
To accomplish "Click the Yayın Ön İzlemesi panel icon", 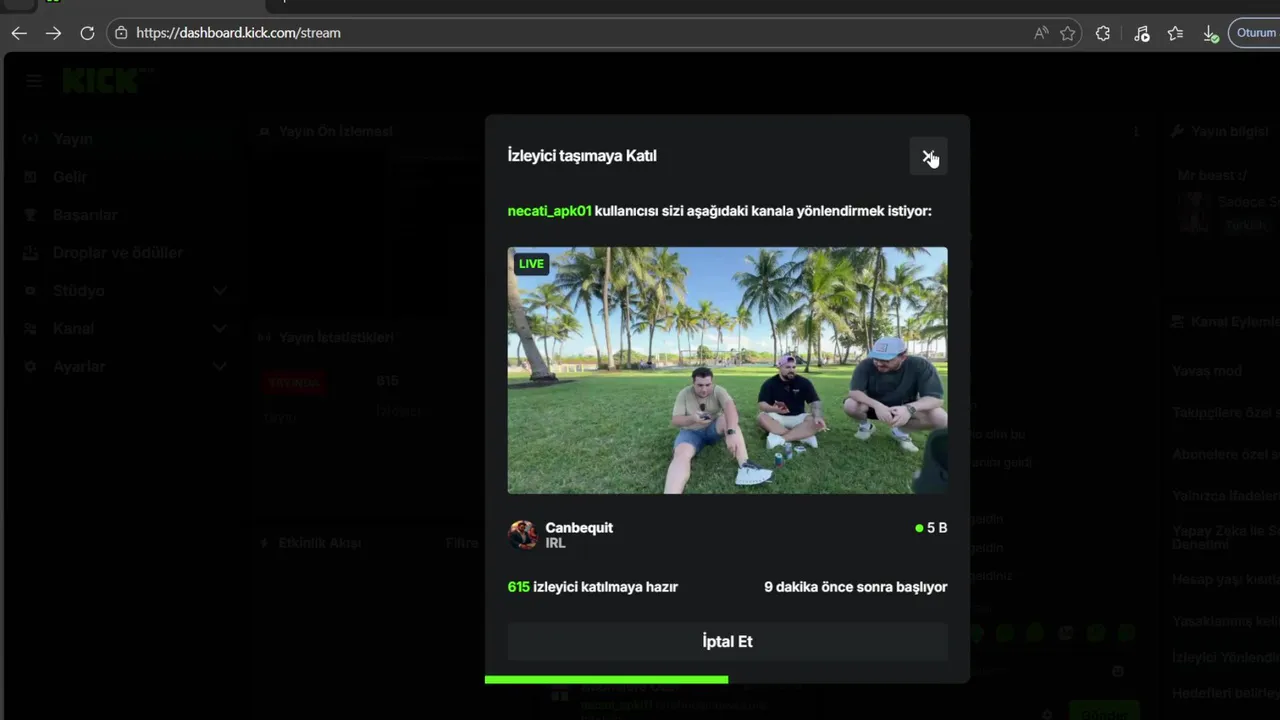I will [264, 131].
